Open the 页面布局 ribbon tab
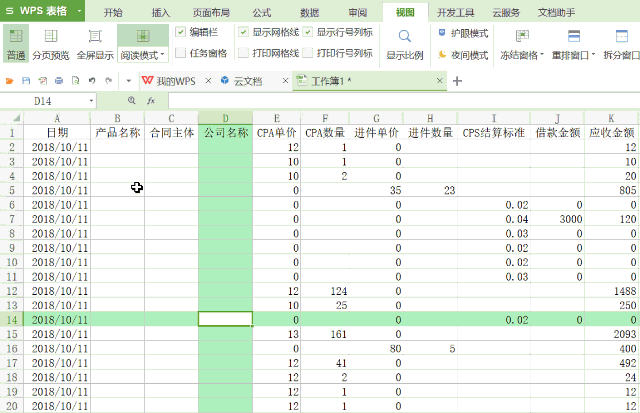Image resolution: width=640 pixels, height=413 pixels. [x=211, y=13]
